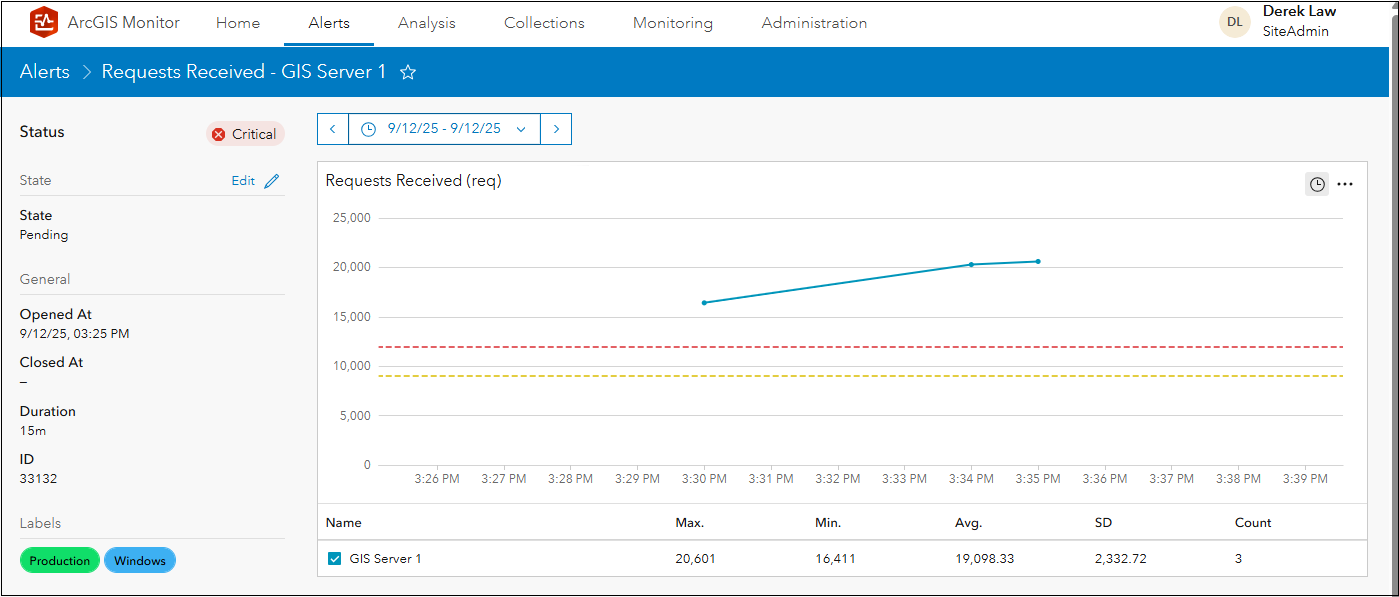This screenshot has height=597, width=1399.
Task: Advance to the next date range
Action: pos(556,129)
